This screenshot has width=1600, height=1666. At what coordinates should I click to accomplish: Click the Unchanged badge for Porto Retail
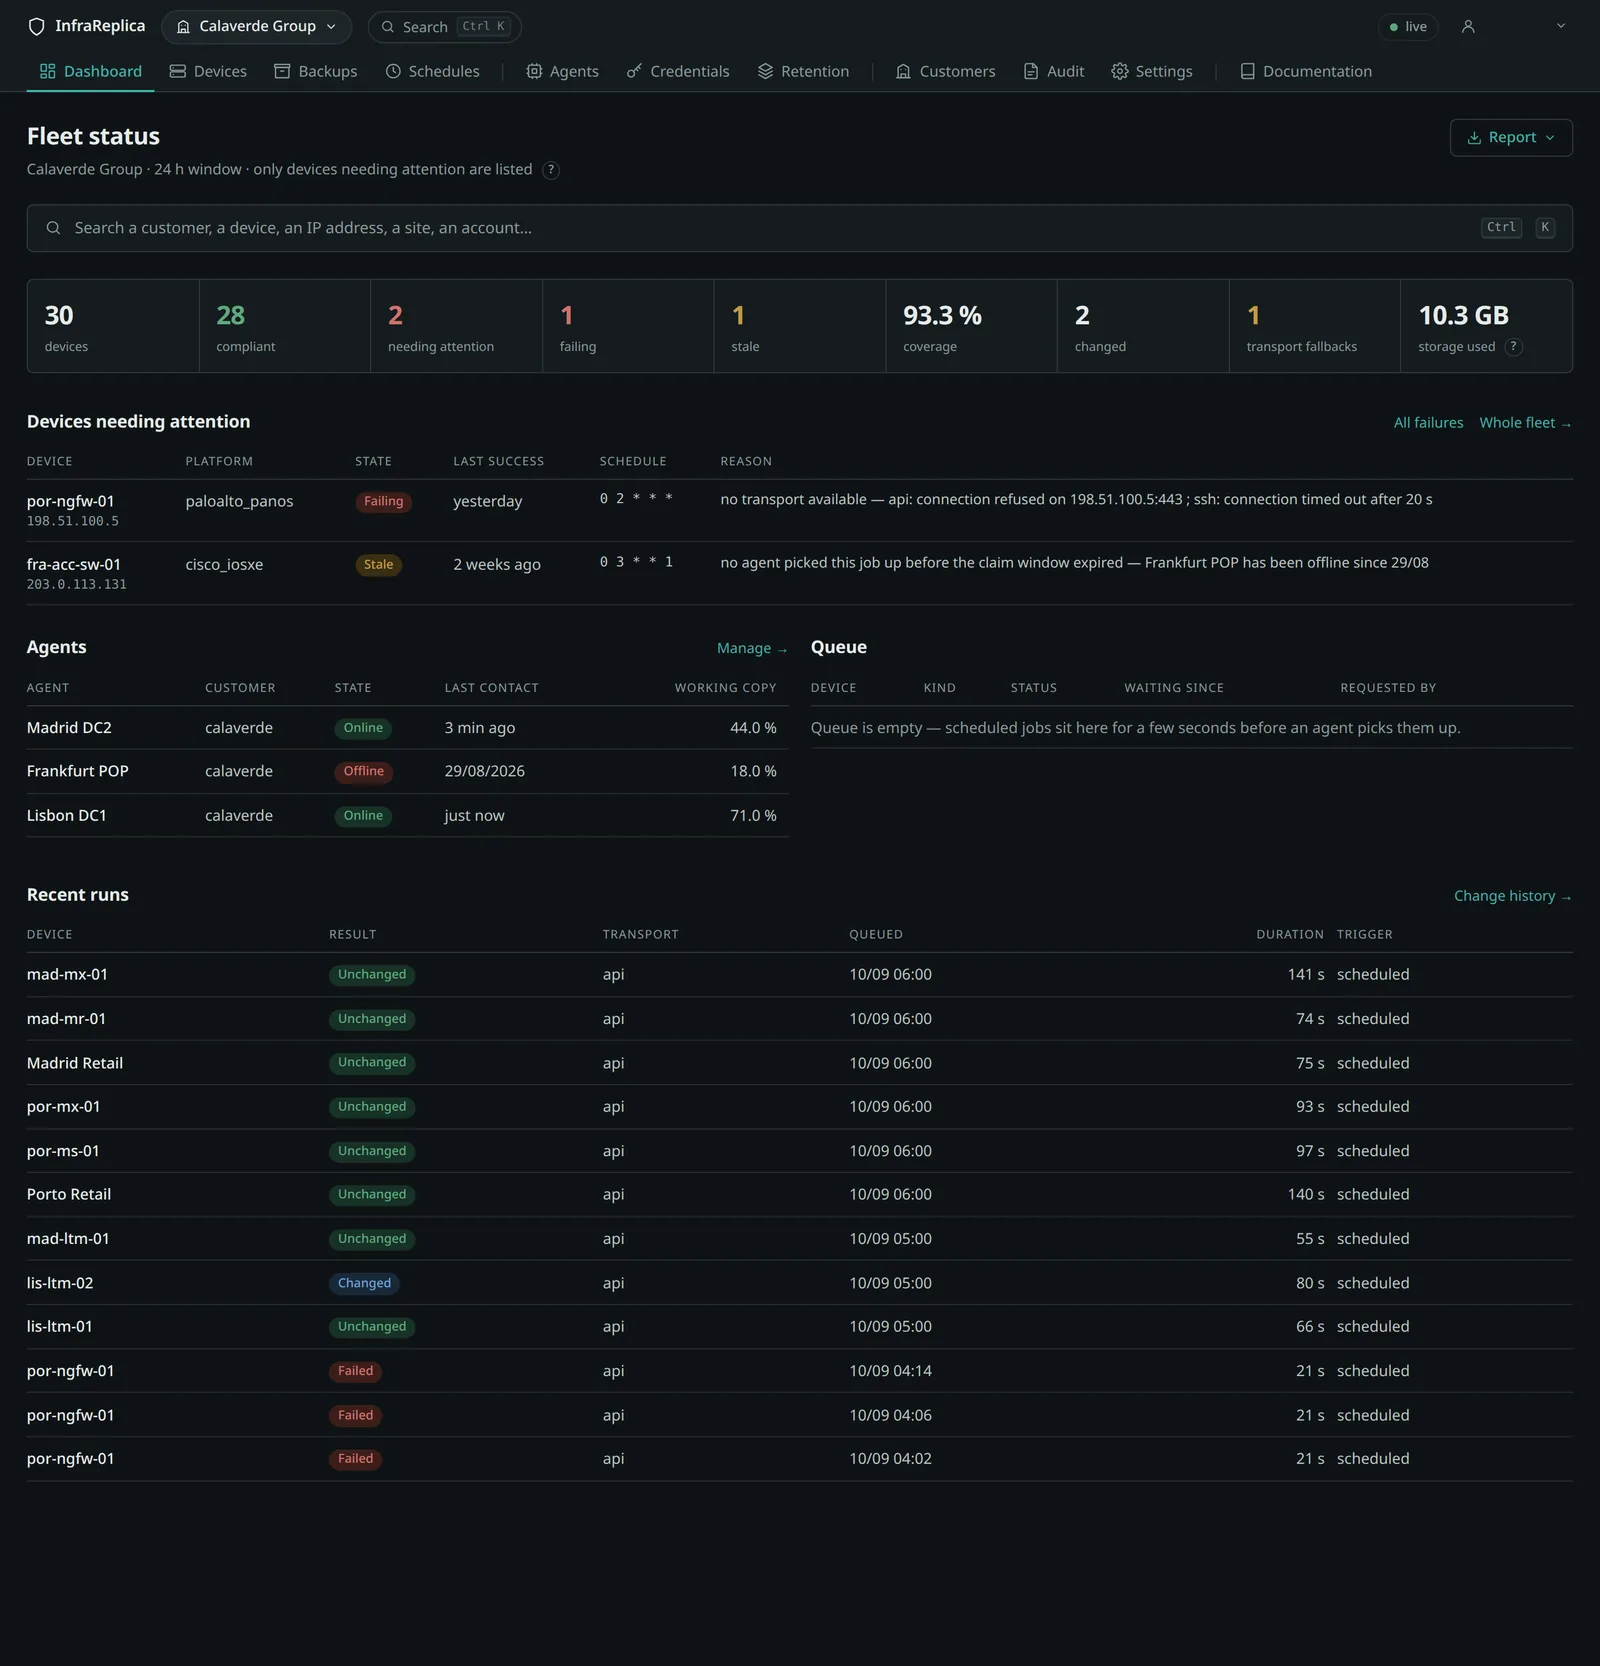pos(372,1195)
